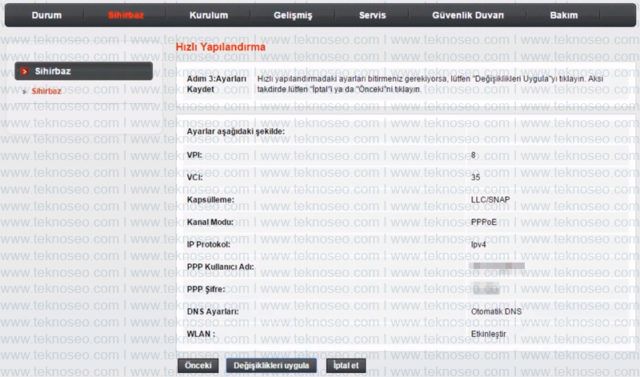Cancel the wizard with İptal et
The image size is (640, 377).
click(346, 366)
